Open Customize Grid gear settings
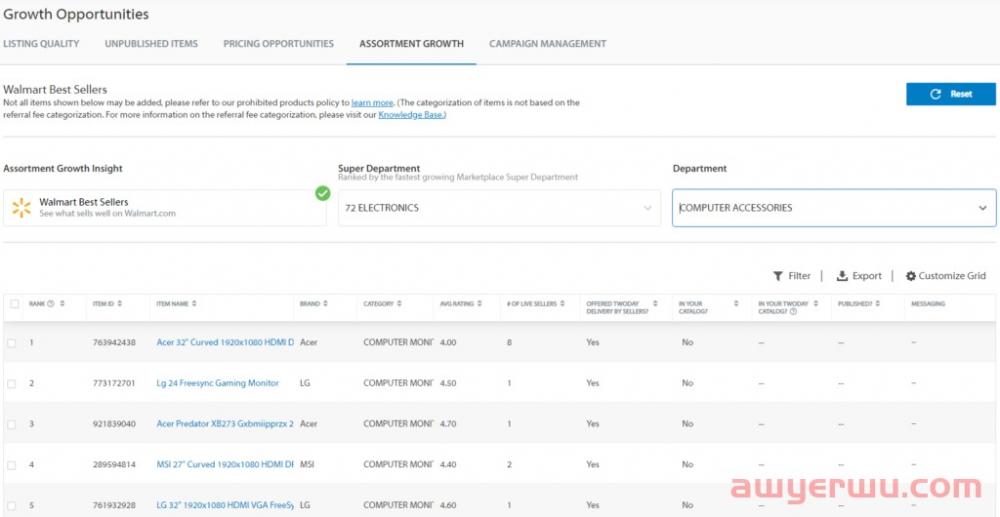Viewport: 1000px width, 517px height. coord(946,276)
